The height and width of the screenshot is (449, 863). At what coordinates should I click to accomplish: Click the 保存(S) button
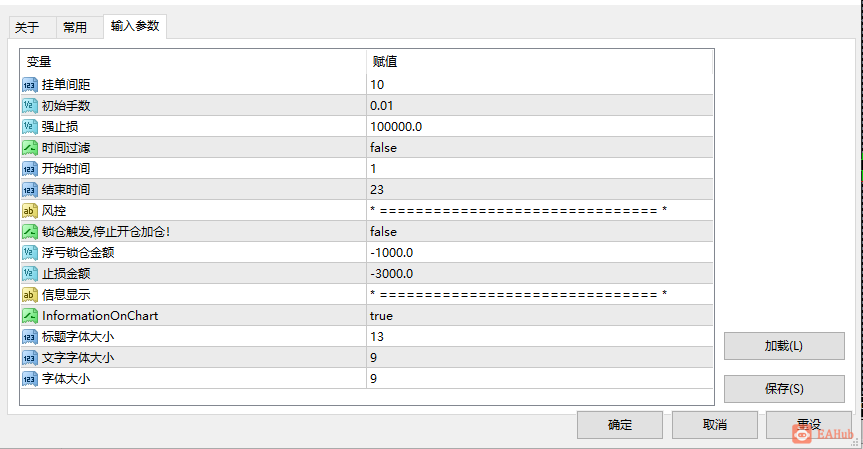click(x=784, y=389)
